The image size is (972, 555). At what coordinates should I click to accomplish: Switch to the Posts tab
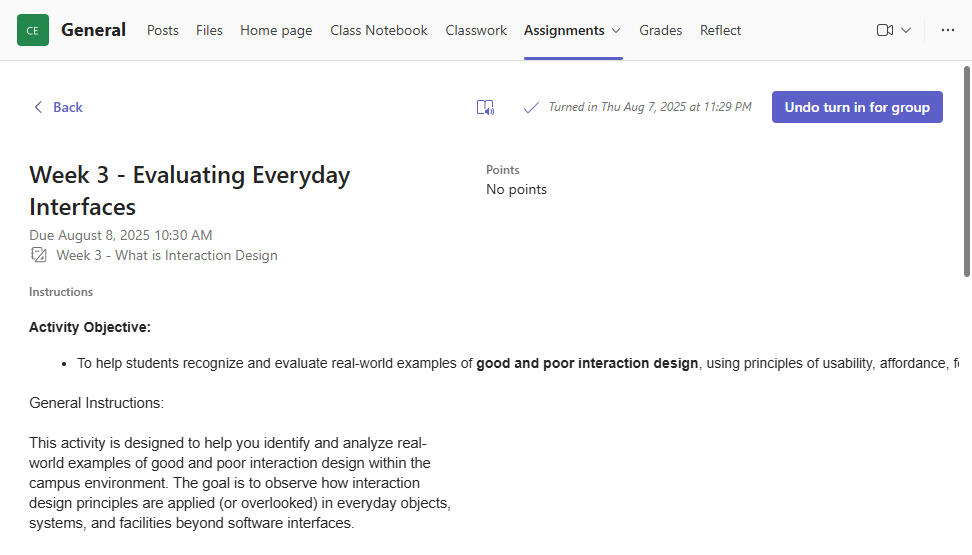pyautogui.click(x=163, y=30)
